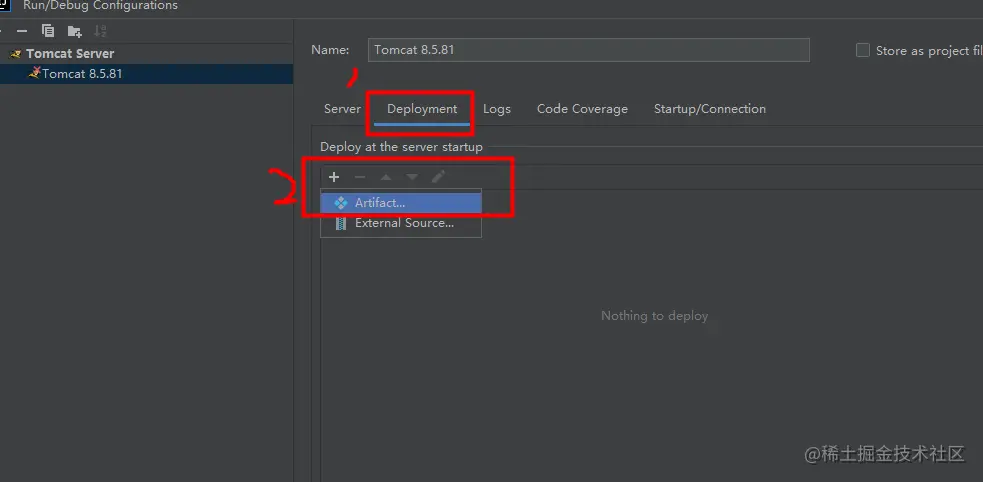983x482 pixels.
Task: Remove the configuration with the minus icon
Action: coord(22,31)
